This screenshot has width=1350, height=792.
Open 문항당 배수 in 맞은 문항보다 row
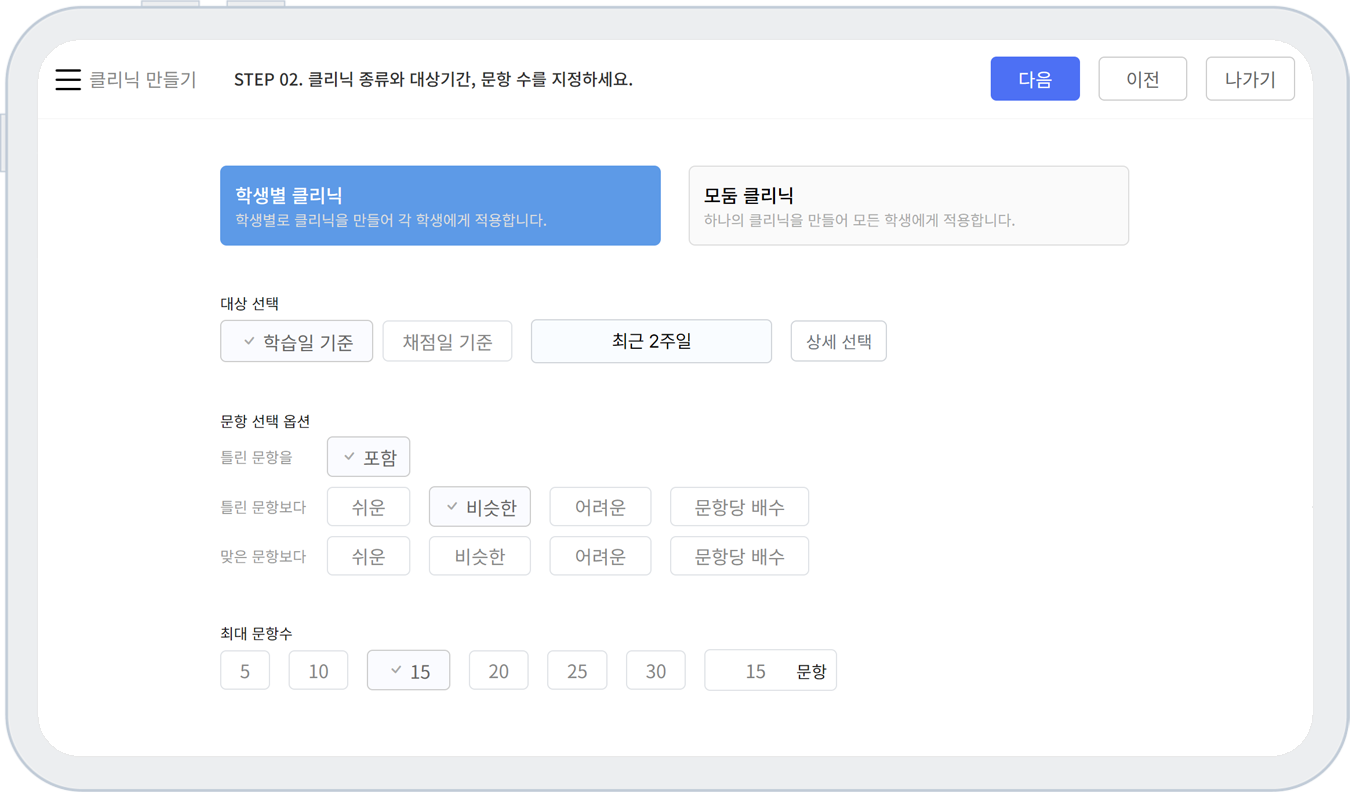point(739,557)
